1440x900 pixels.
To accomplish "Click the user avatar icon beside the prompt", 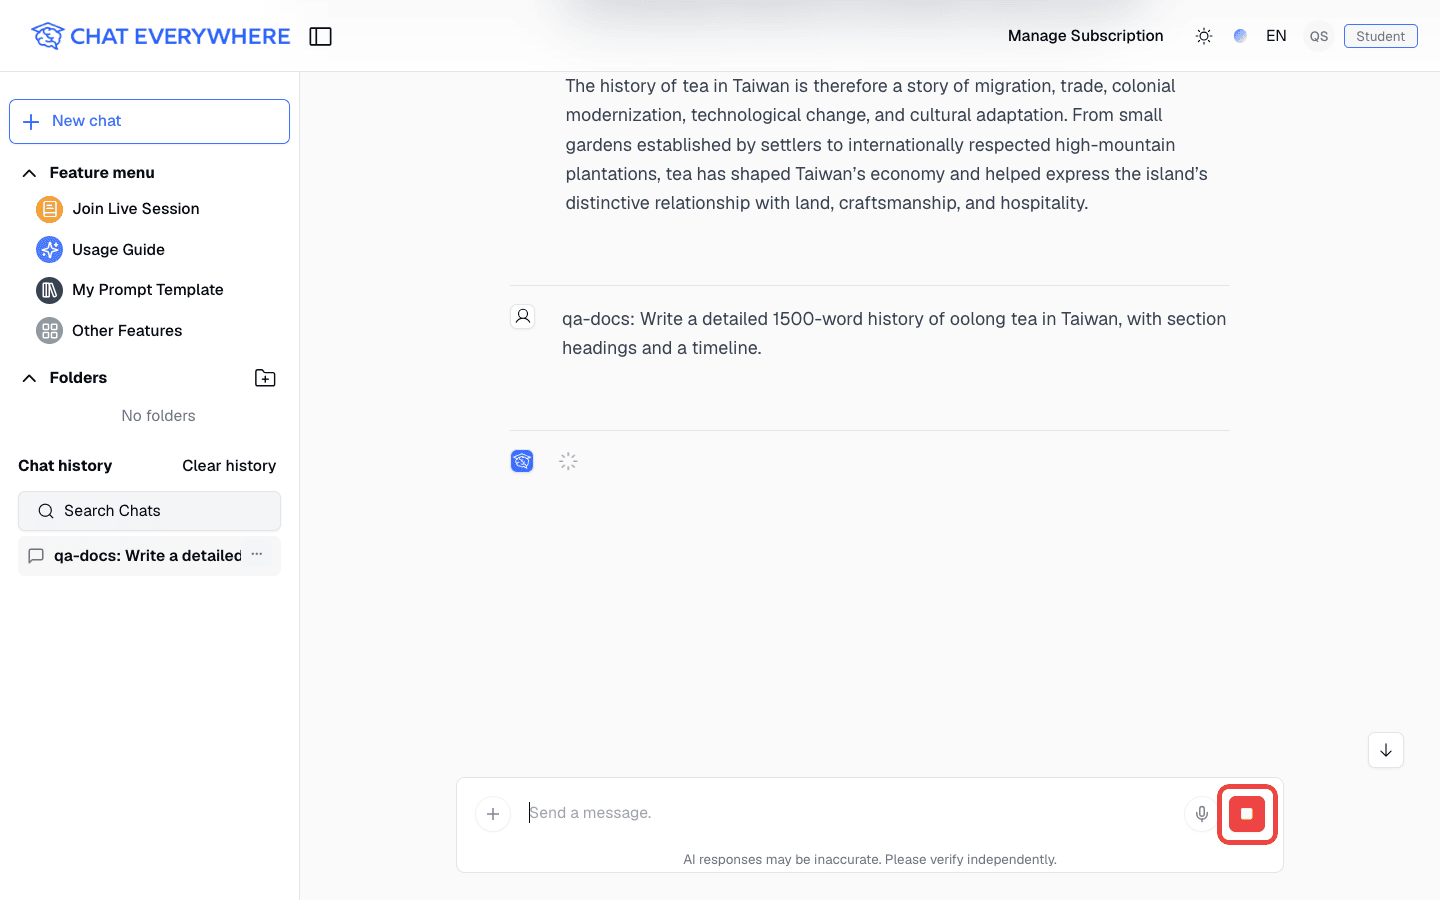I will click(522, 317).
